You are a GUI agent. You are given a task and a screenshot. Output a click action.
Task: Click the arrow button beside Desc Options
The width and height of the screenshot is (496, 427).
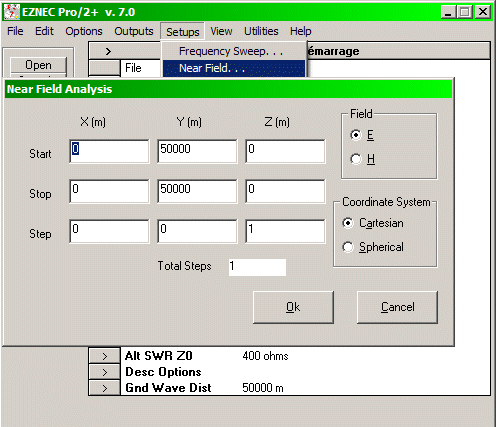pos(104,372)
